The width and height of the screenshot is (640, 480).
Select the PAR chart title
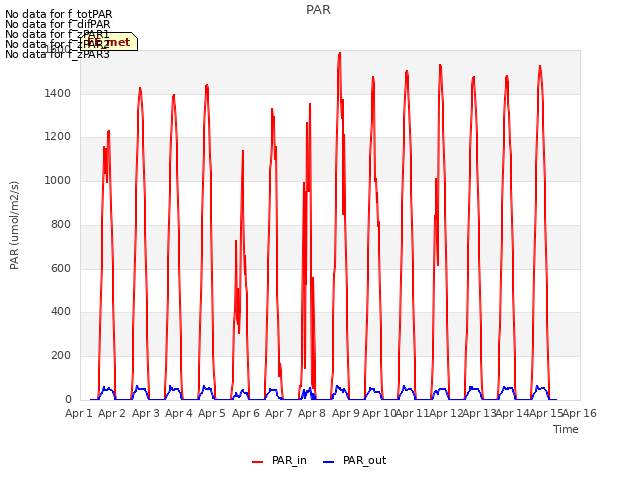coord(318,10)
